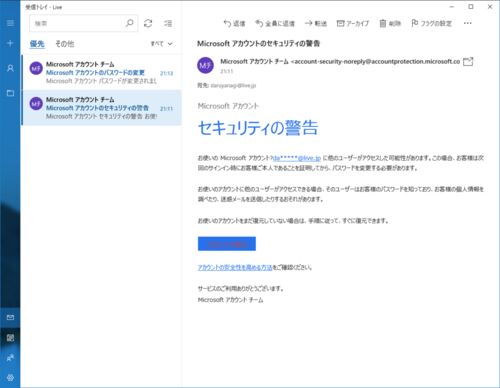The image size is (500, 388).
Task: Archive the current message
Action: (x=353, y=23)
